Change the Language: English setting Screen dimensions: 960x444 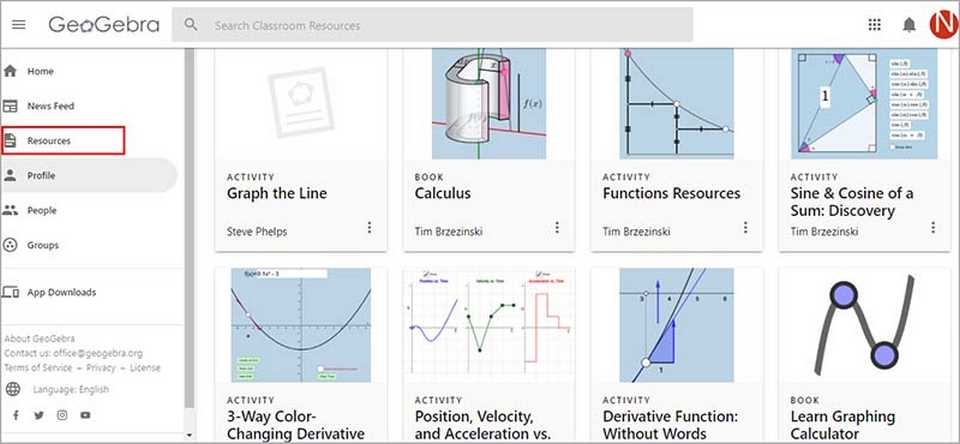click(x=70, y=389)
